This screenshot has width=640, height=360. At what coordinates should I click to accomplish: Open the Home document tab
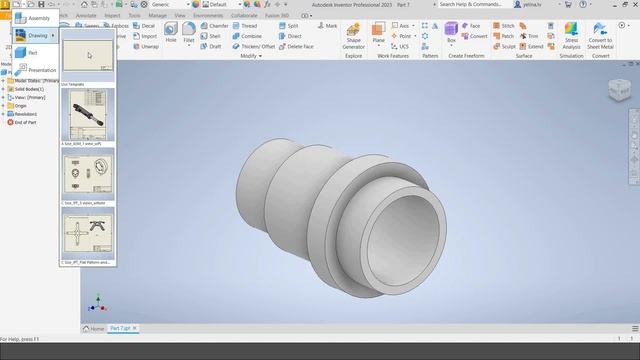coord(93,329)
